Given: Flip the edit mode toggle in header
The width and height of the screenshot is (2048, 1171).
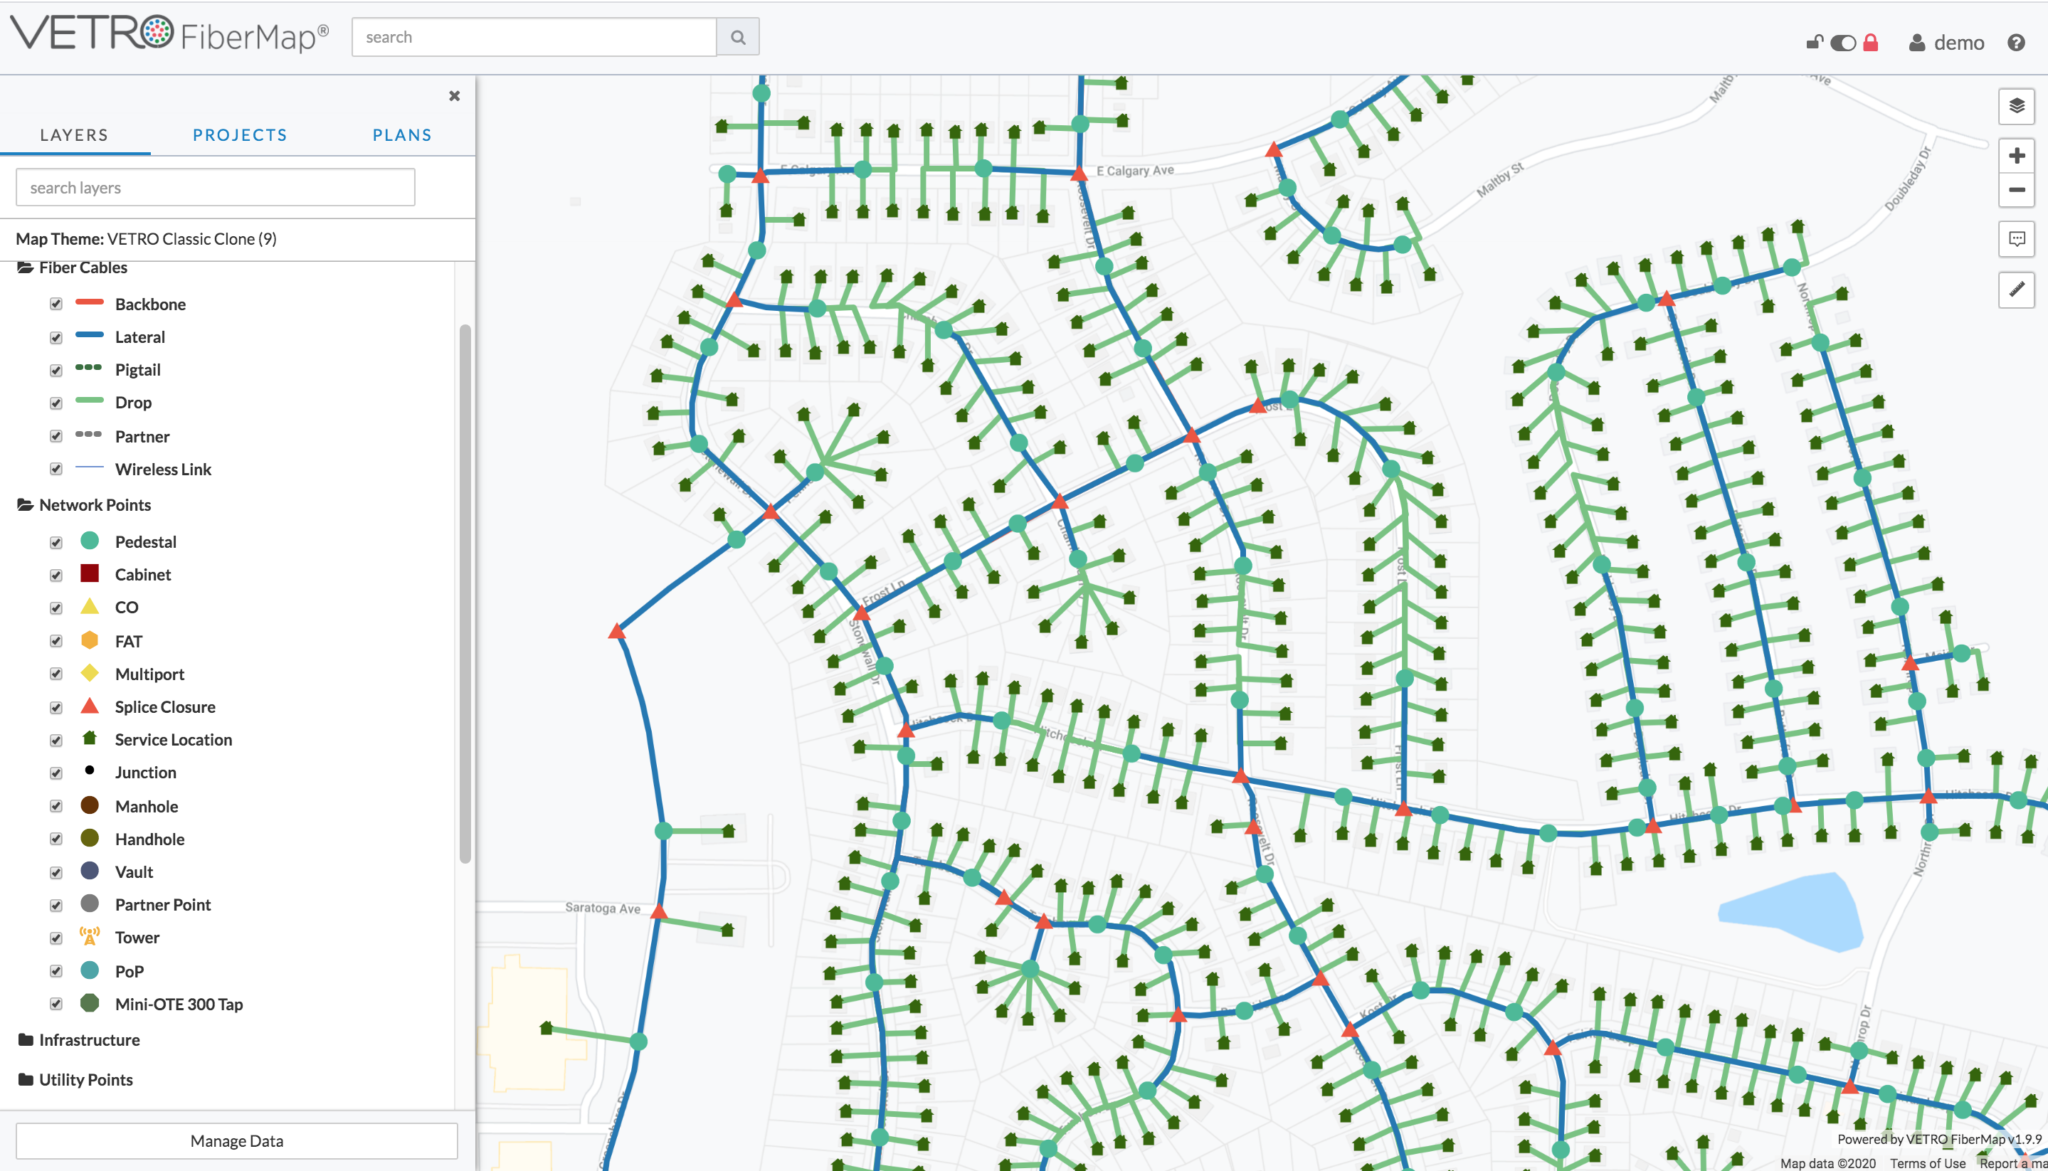Looking at the screenshot, I should [x=1841, y=42].
